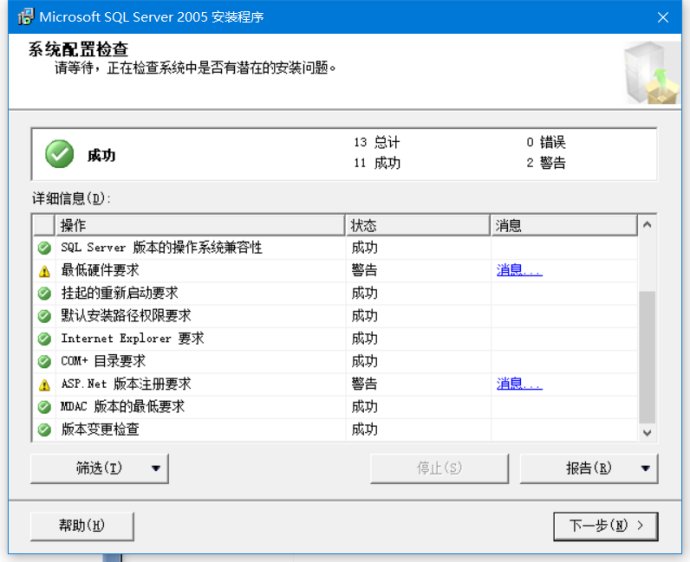Click green check icon for SQL Server 版本的操作系统兼容性
Image resolution: width=690 pixels, height=562 pixels.
click(x=44, y=248)
